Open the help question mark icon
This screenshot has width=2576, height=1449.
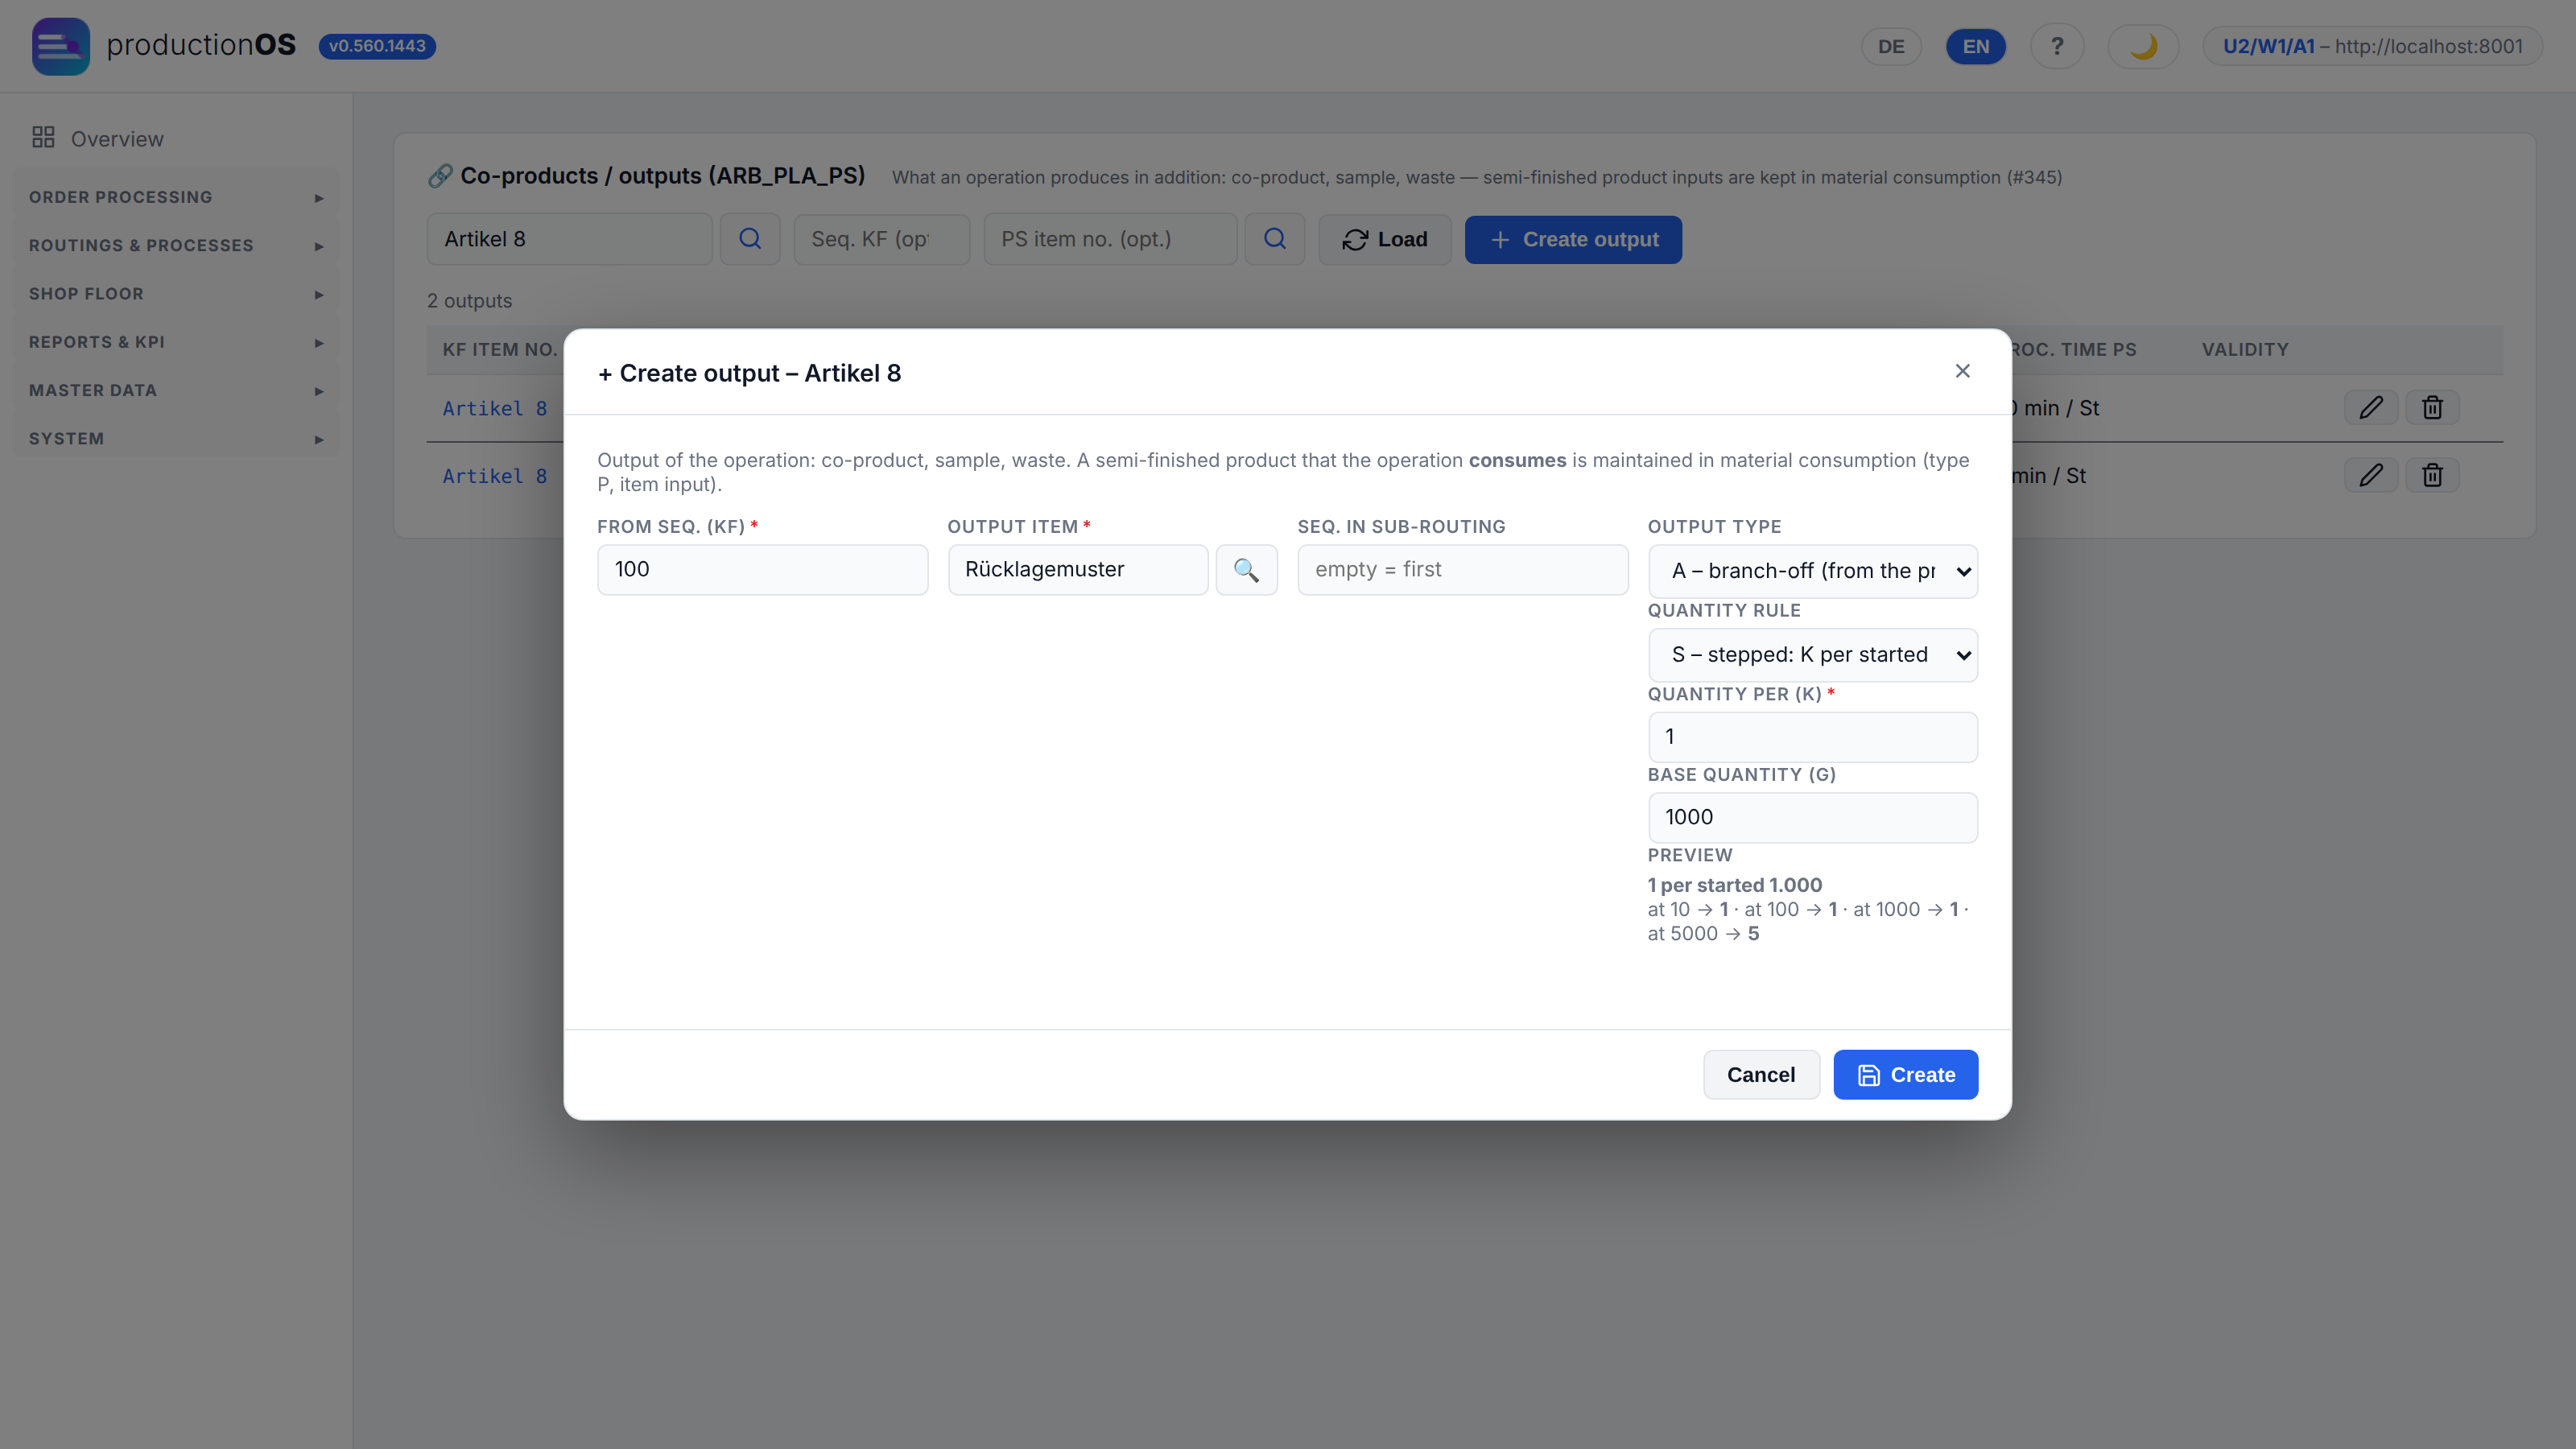[2056, 46]
